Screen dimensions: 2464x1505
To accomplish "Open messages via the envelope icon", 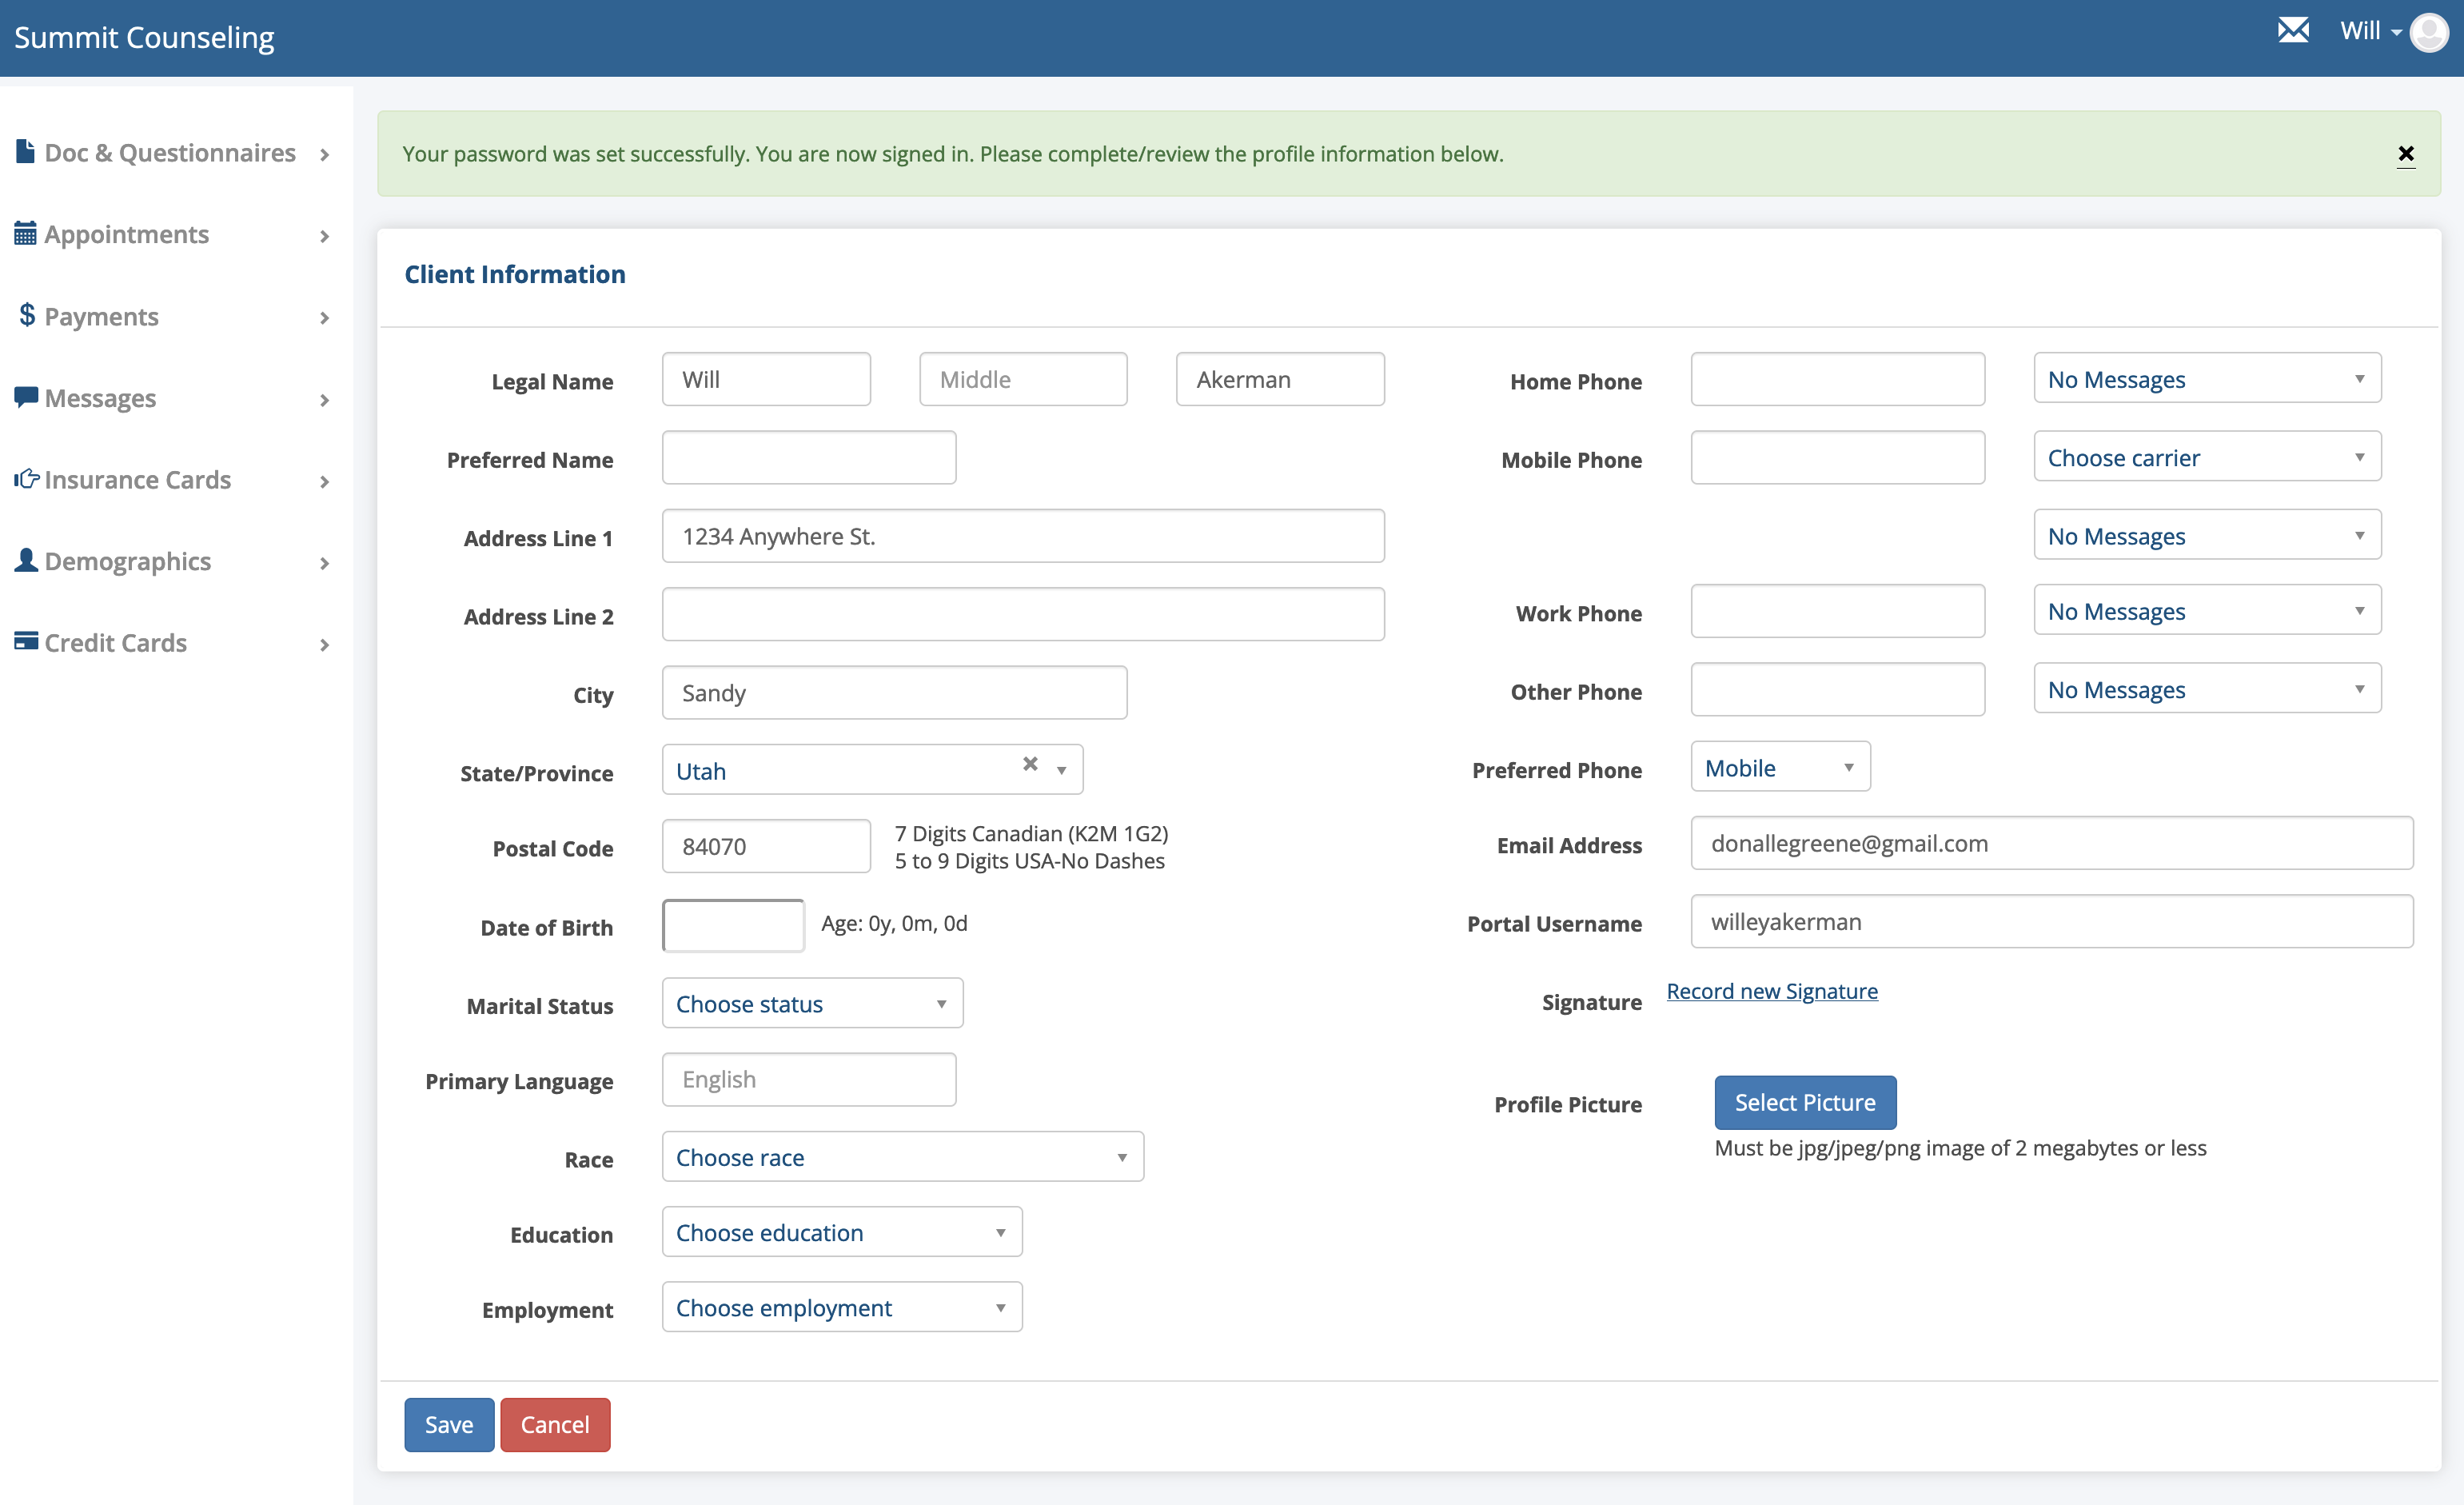I will [x=2293, y=31].
